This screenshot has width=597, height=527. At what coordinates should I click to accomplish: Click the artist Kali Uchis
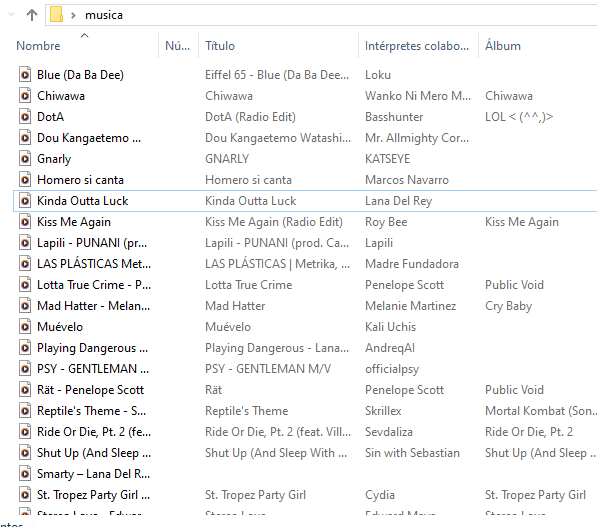(390, 327)
